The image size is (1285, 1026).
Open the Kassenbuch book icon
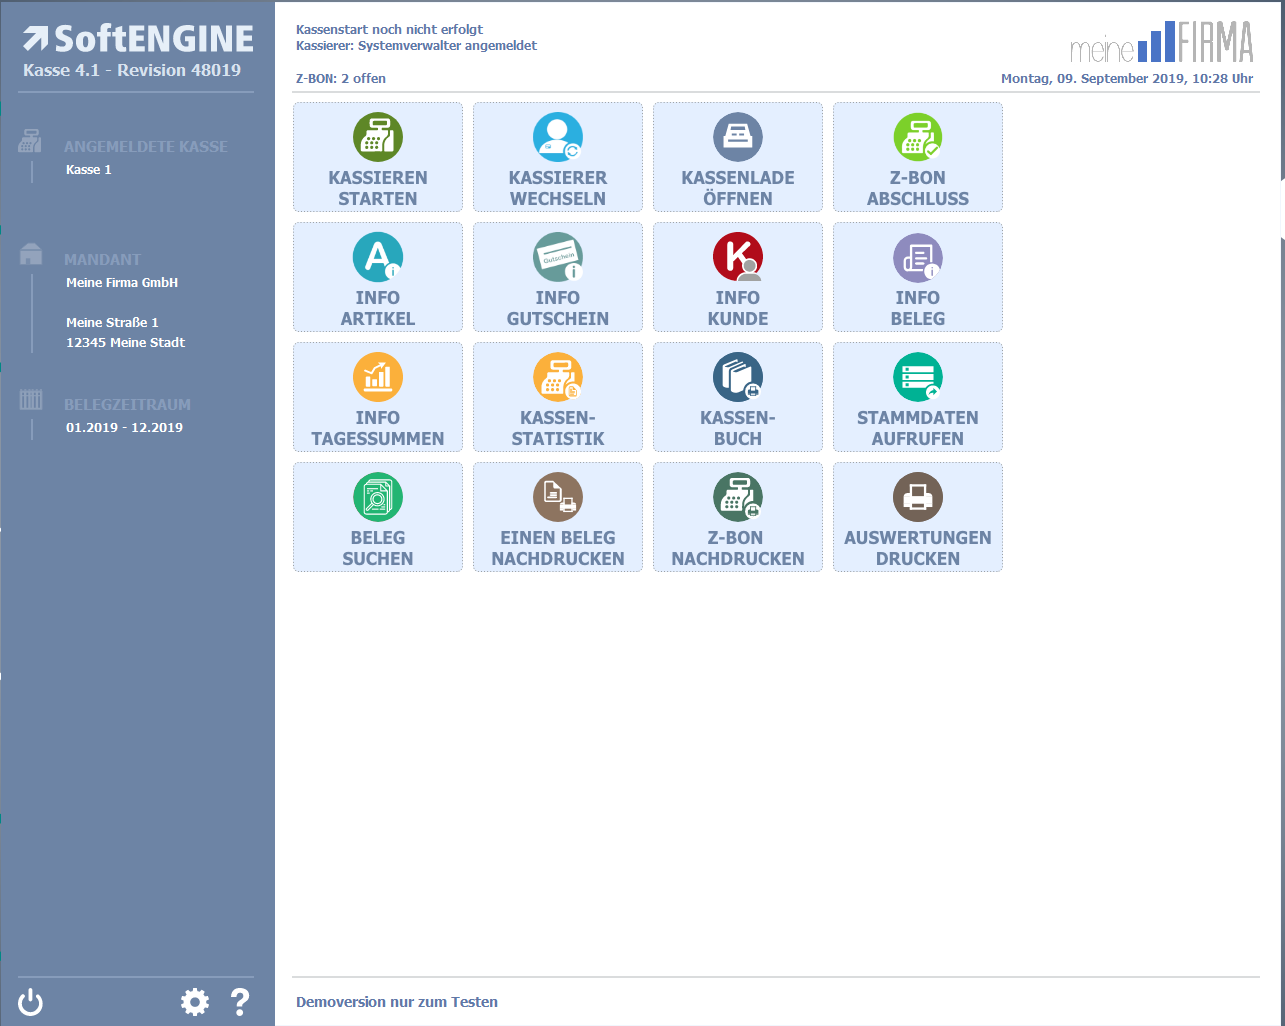tap(738, 377)
